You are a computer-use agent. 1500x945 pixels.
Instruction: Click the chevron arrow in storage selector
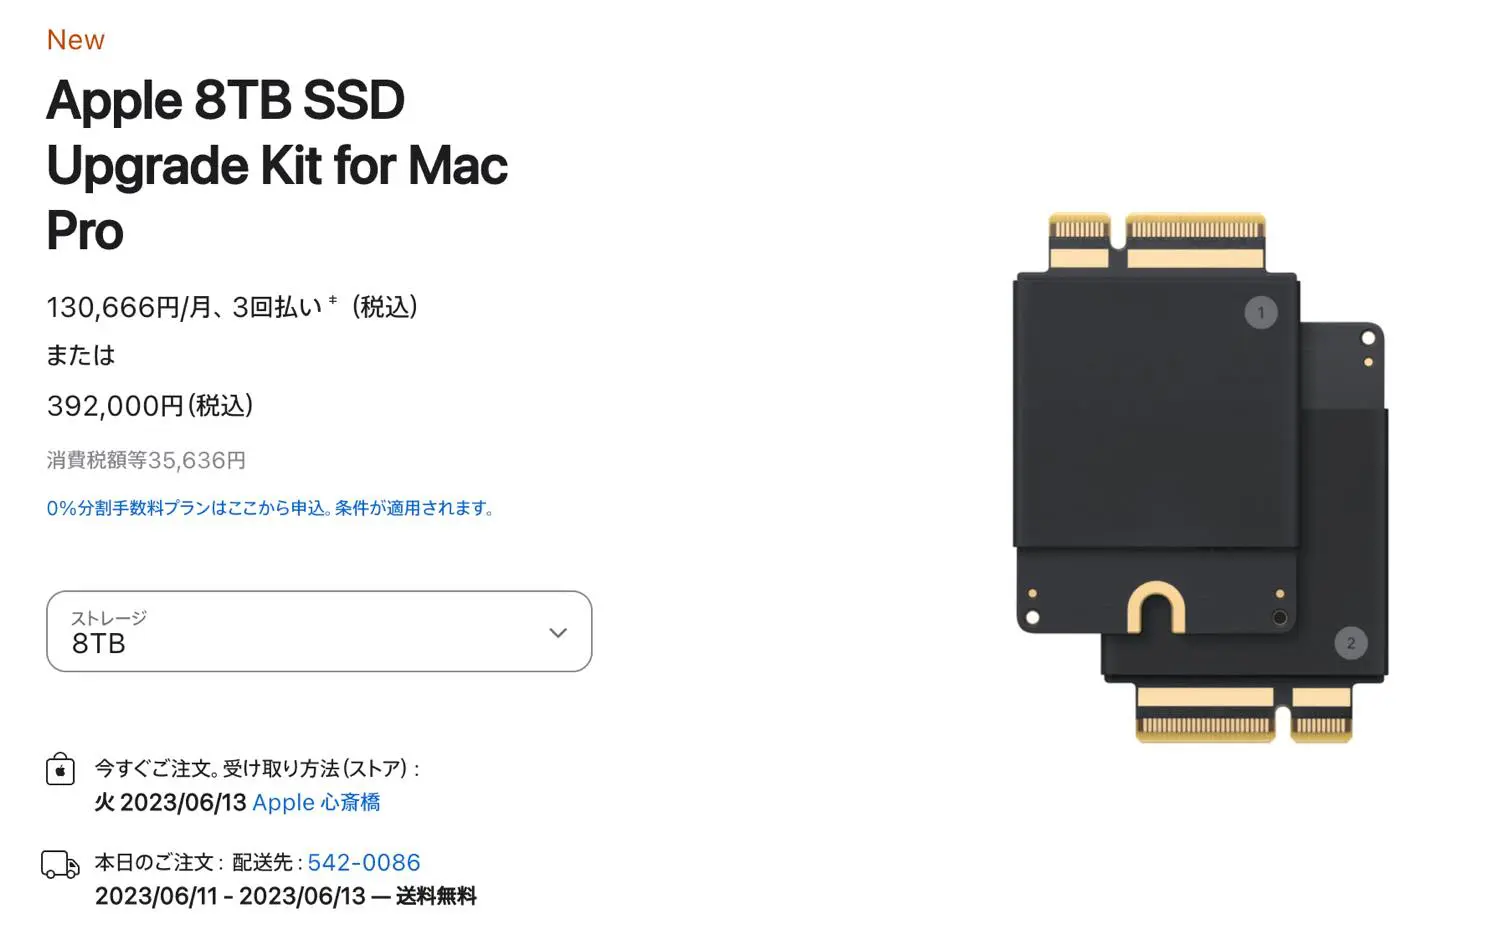click(x=558, y=633)
